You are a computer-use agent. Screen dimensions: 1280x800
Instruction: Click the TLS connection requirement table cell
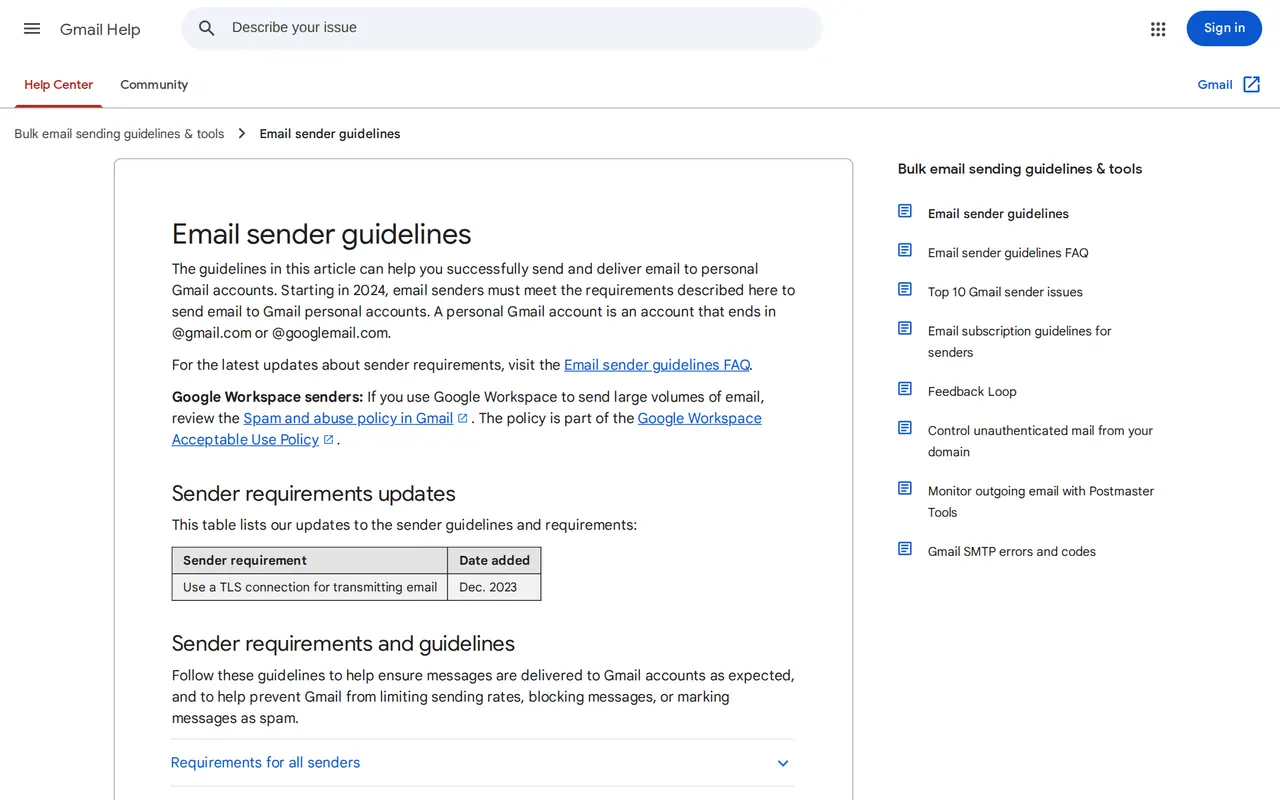pos(310,587)
